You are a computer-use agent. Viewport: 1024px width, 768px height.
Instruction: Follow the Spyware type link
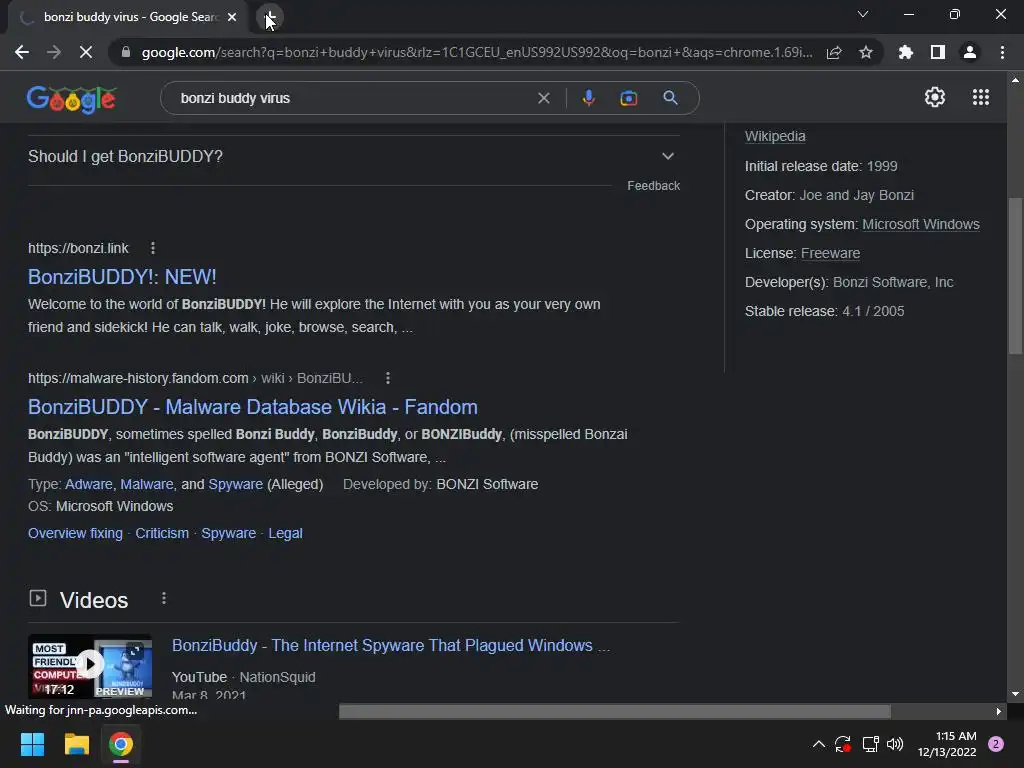[x=235, y=484]
